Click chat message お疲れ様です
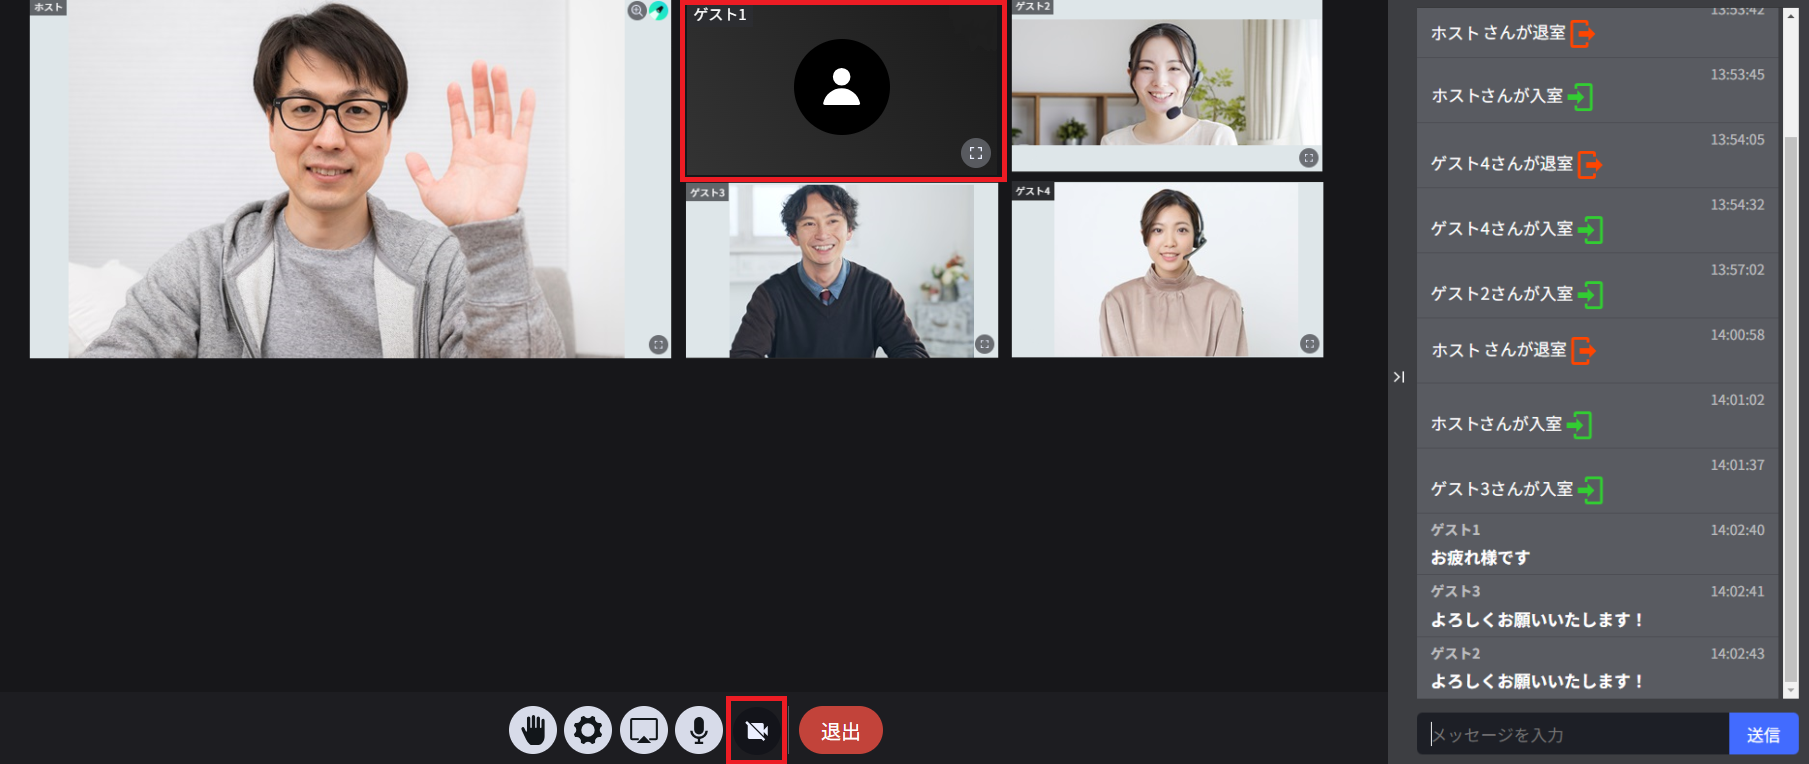Image resolution: width=1809 pixels, height=764 pixels. (x=1480, y=558)
